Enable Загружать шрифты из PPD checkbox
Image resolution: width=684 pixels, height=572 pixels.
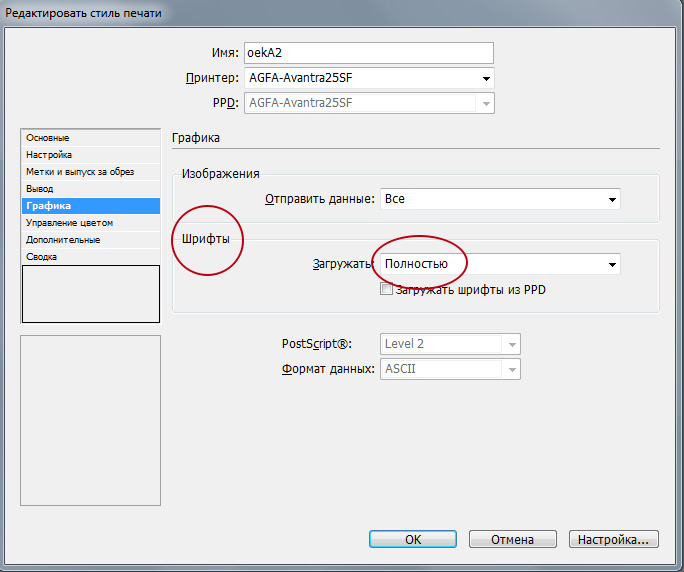coord(386,289)
